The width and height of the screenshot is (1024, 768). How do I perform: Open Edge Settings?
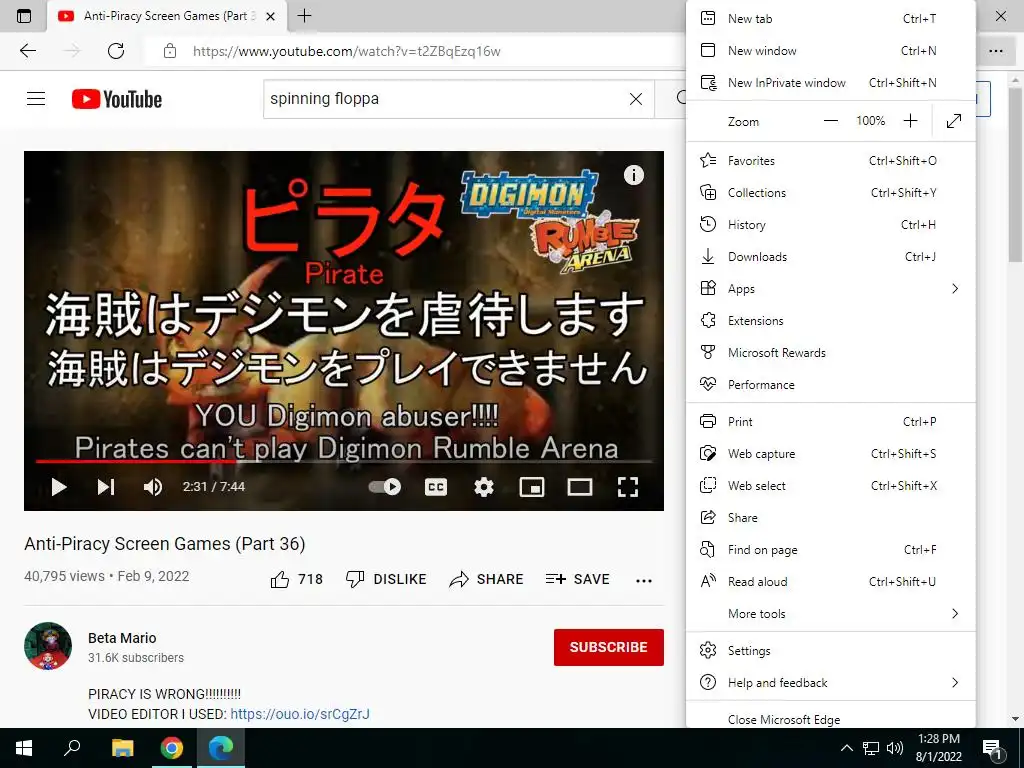pos(831,651)
